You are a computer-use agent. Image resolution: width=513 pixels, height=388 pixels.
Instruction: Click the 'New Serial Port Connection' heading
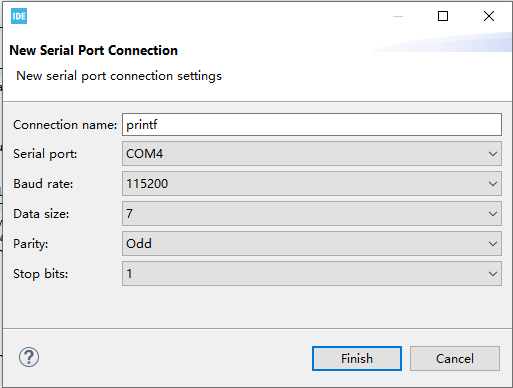click(93, 50)
